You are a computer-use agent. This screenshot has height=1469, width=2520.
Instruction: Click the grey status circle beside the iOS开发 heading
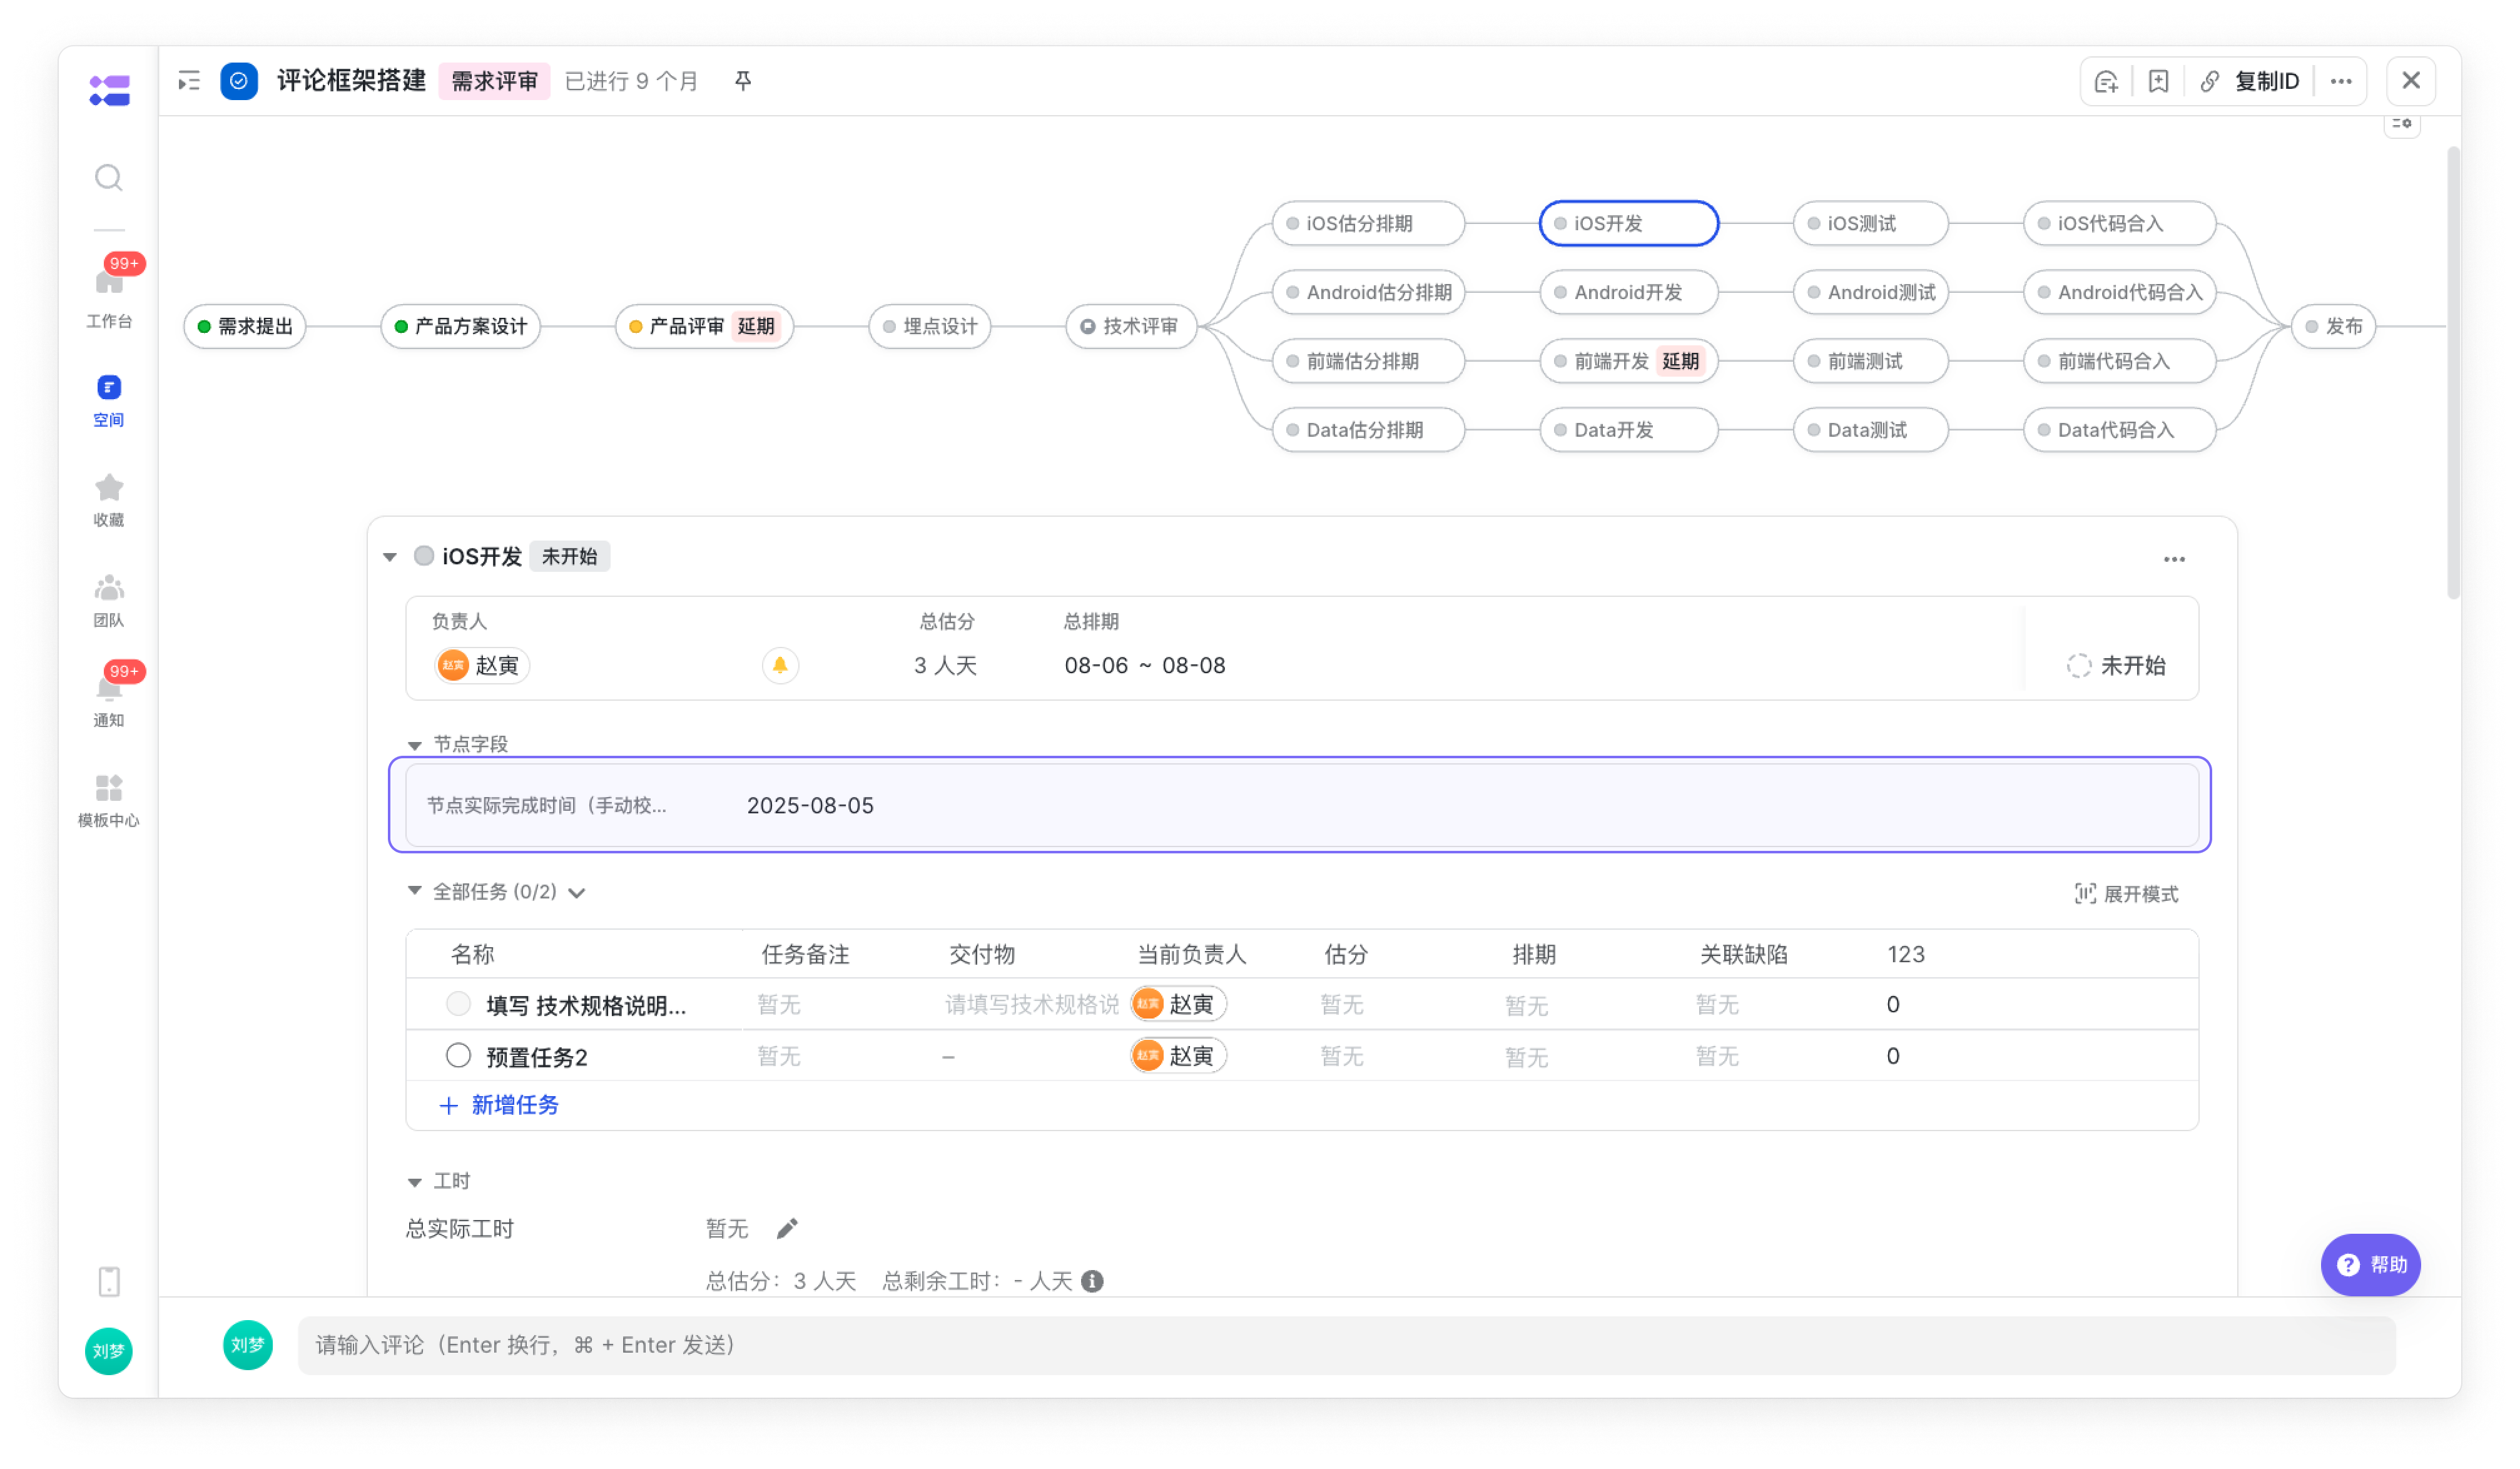(424, 556)
